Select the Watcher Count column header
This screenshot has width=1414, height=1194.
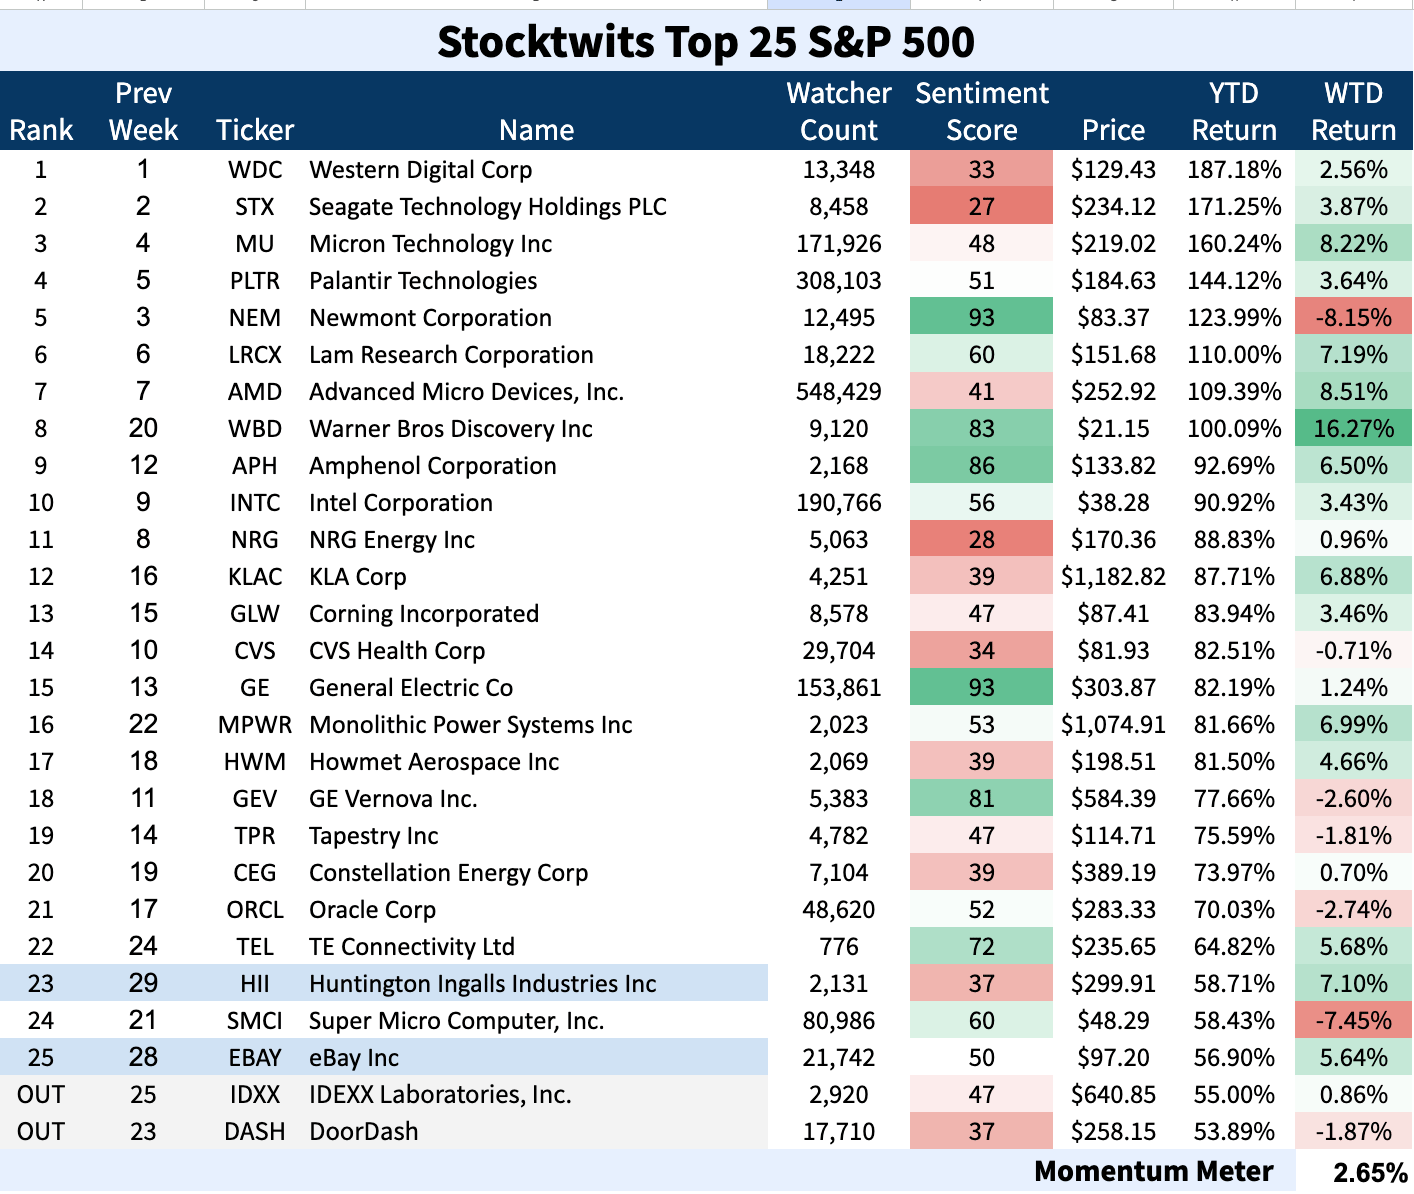839,111
